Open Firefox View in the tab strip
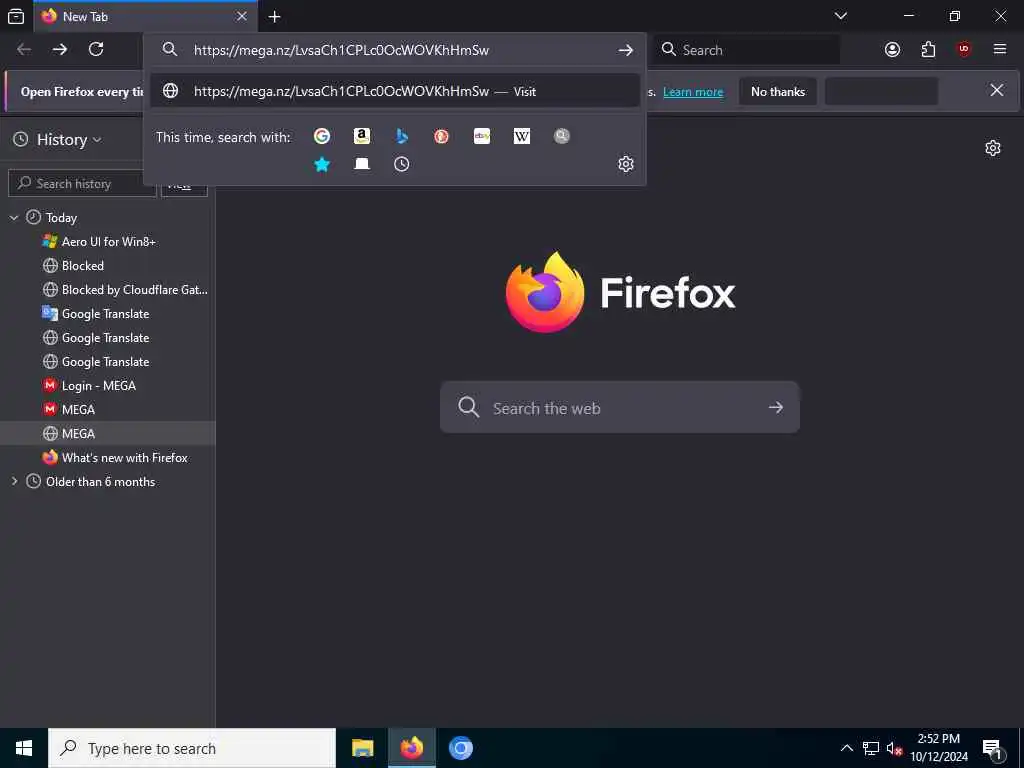Viewport: 1024px width, 768px height. click(16, 16)
